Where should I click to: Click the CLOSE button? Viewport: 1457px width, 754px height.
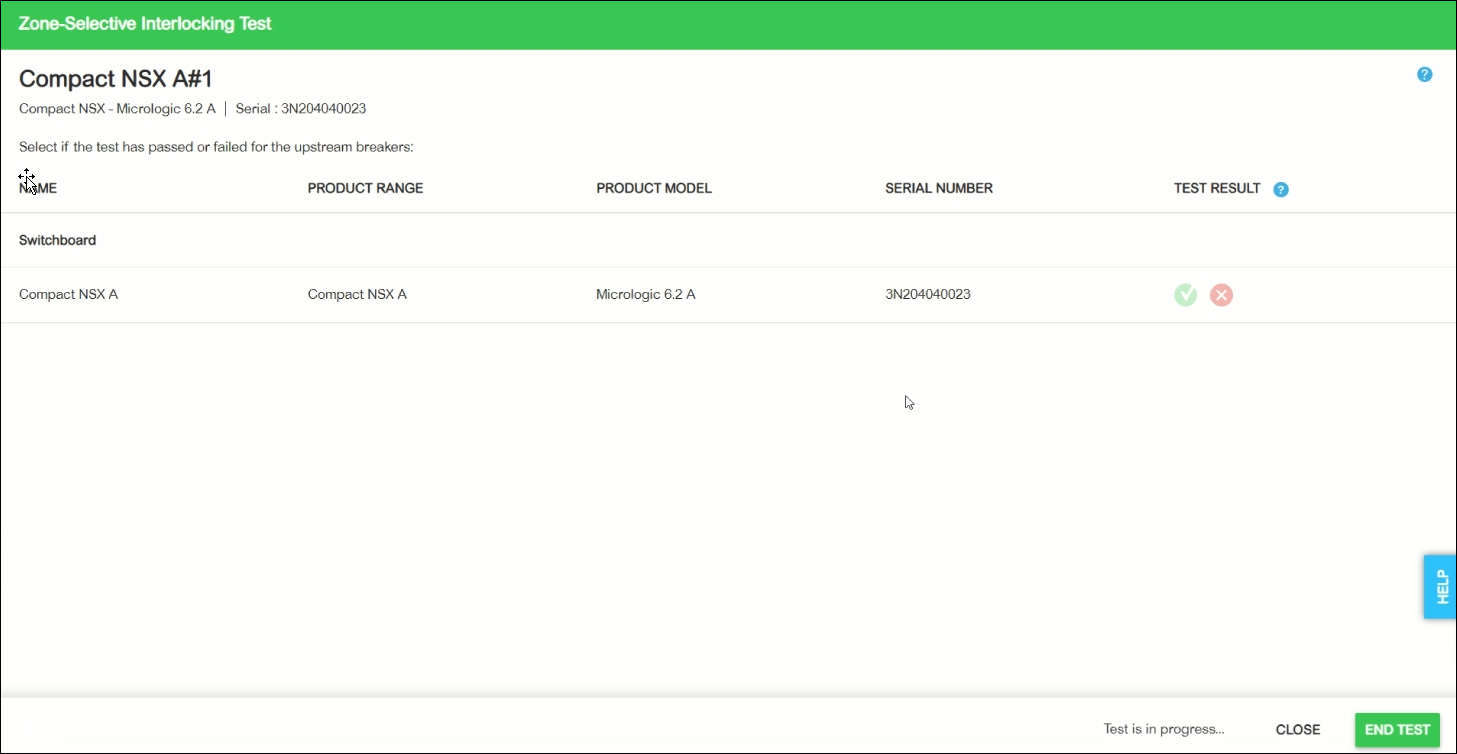coord(1298,730)
